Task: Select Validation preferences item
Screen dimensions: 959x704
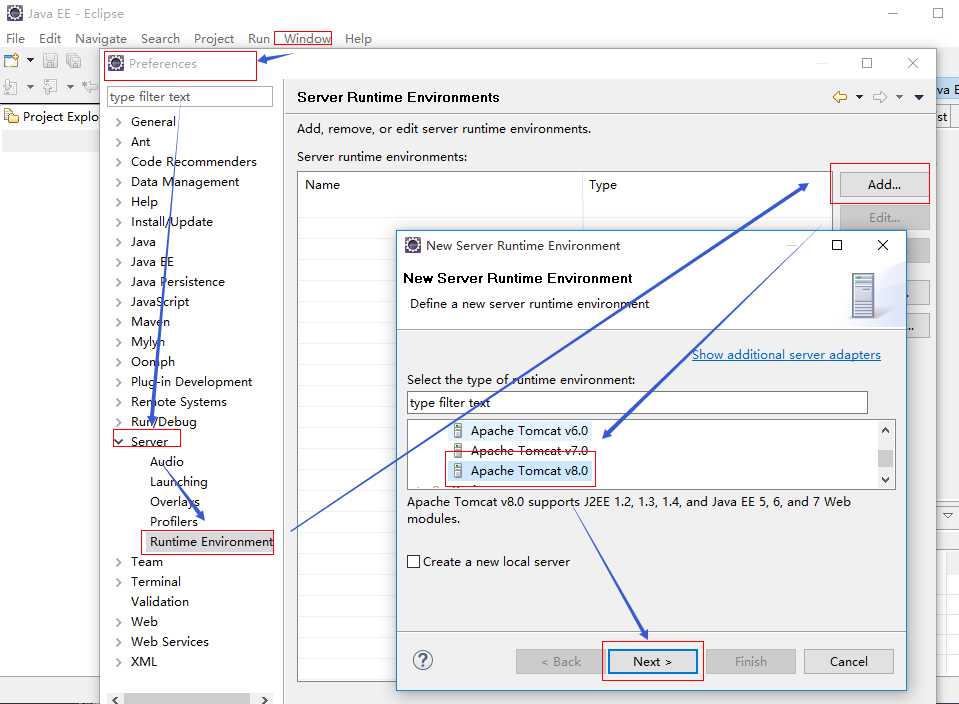Action: pyautogui.click(x=160, y=601)
